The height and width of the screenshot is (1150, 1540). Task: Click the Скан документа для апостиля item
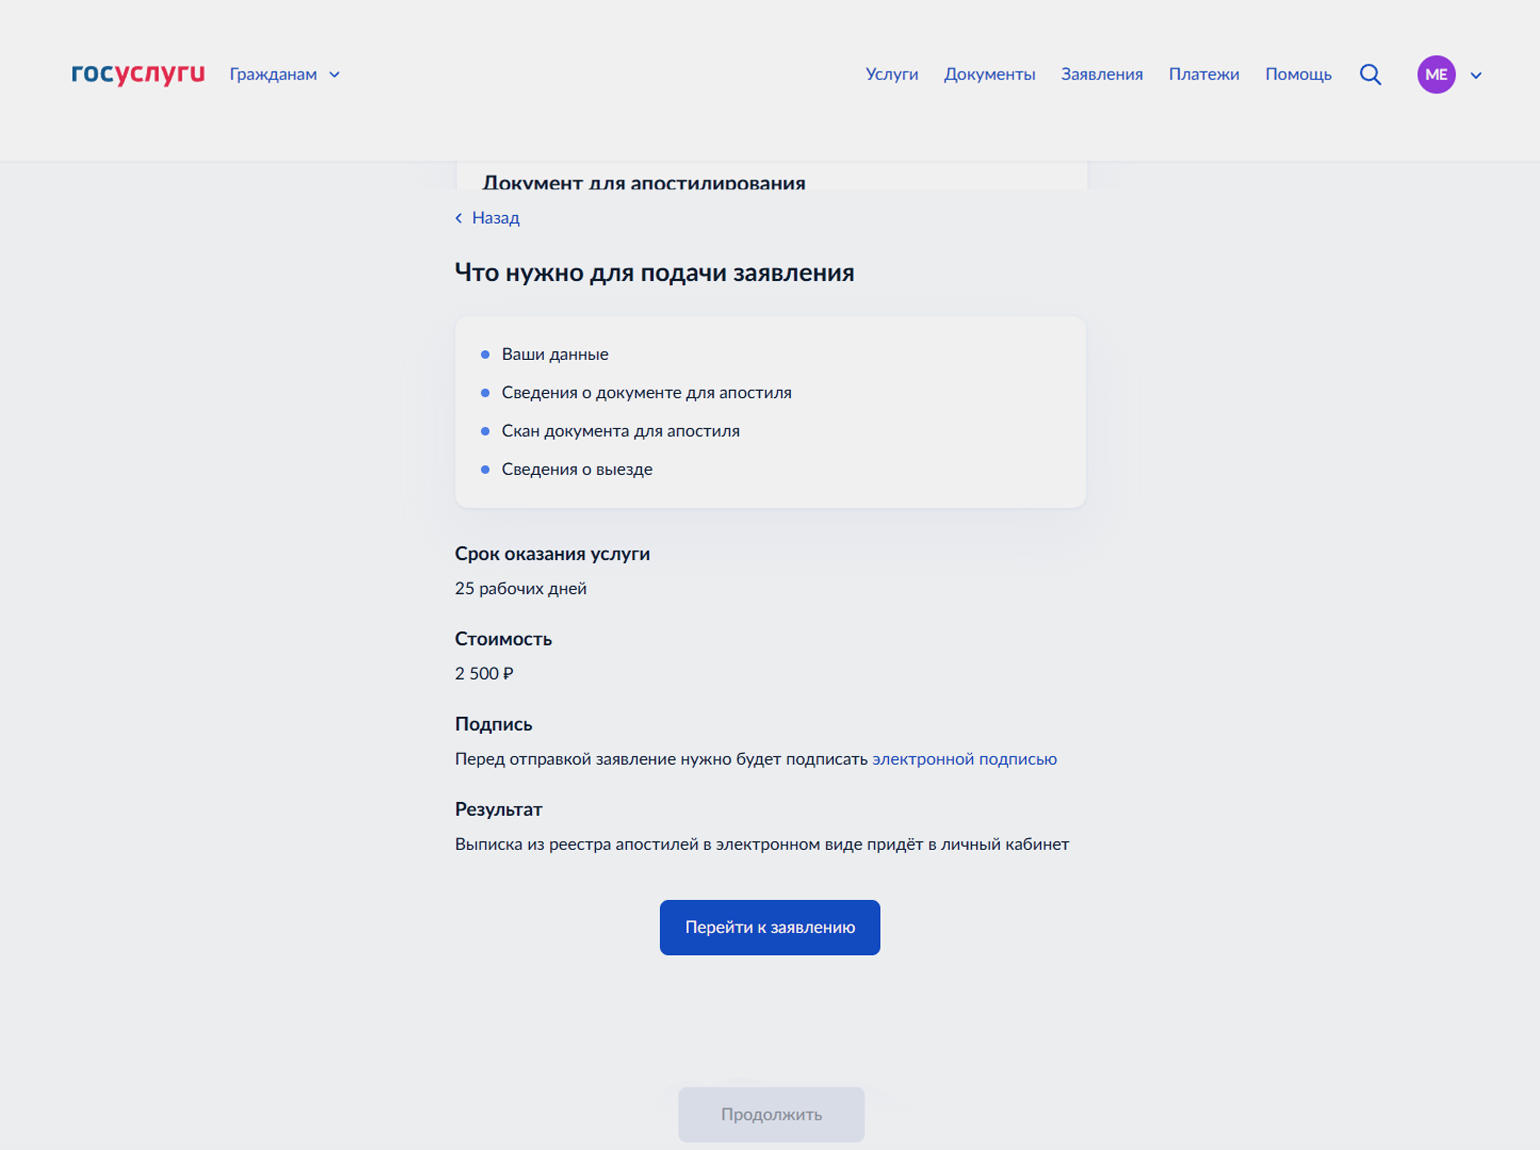pos(620,431)
